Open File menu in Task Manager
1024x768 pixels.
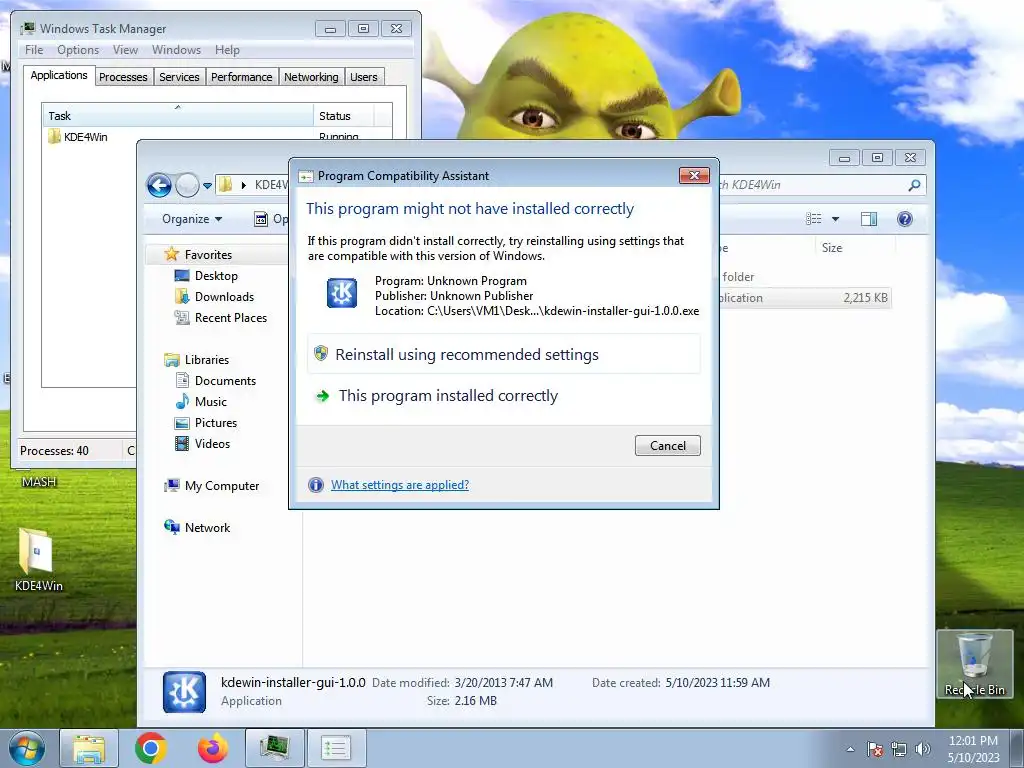(34, 50)
